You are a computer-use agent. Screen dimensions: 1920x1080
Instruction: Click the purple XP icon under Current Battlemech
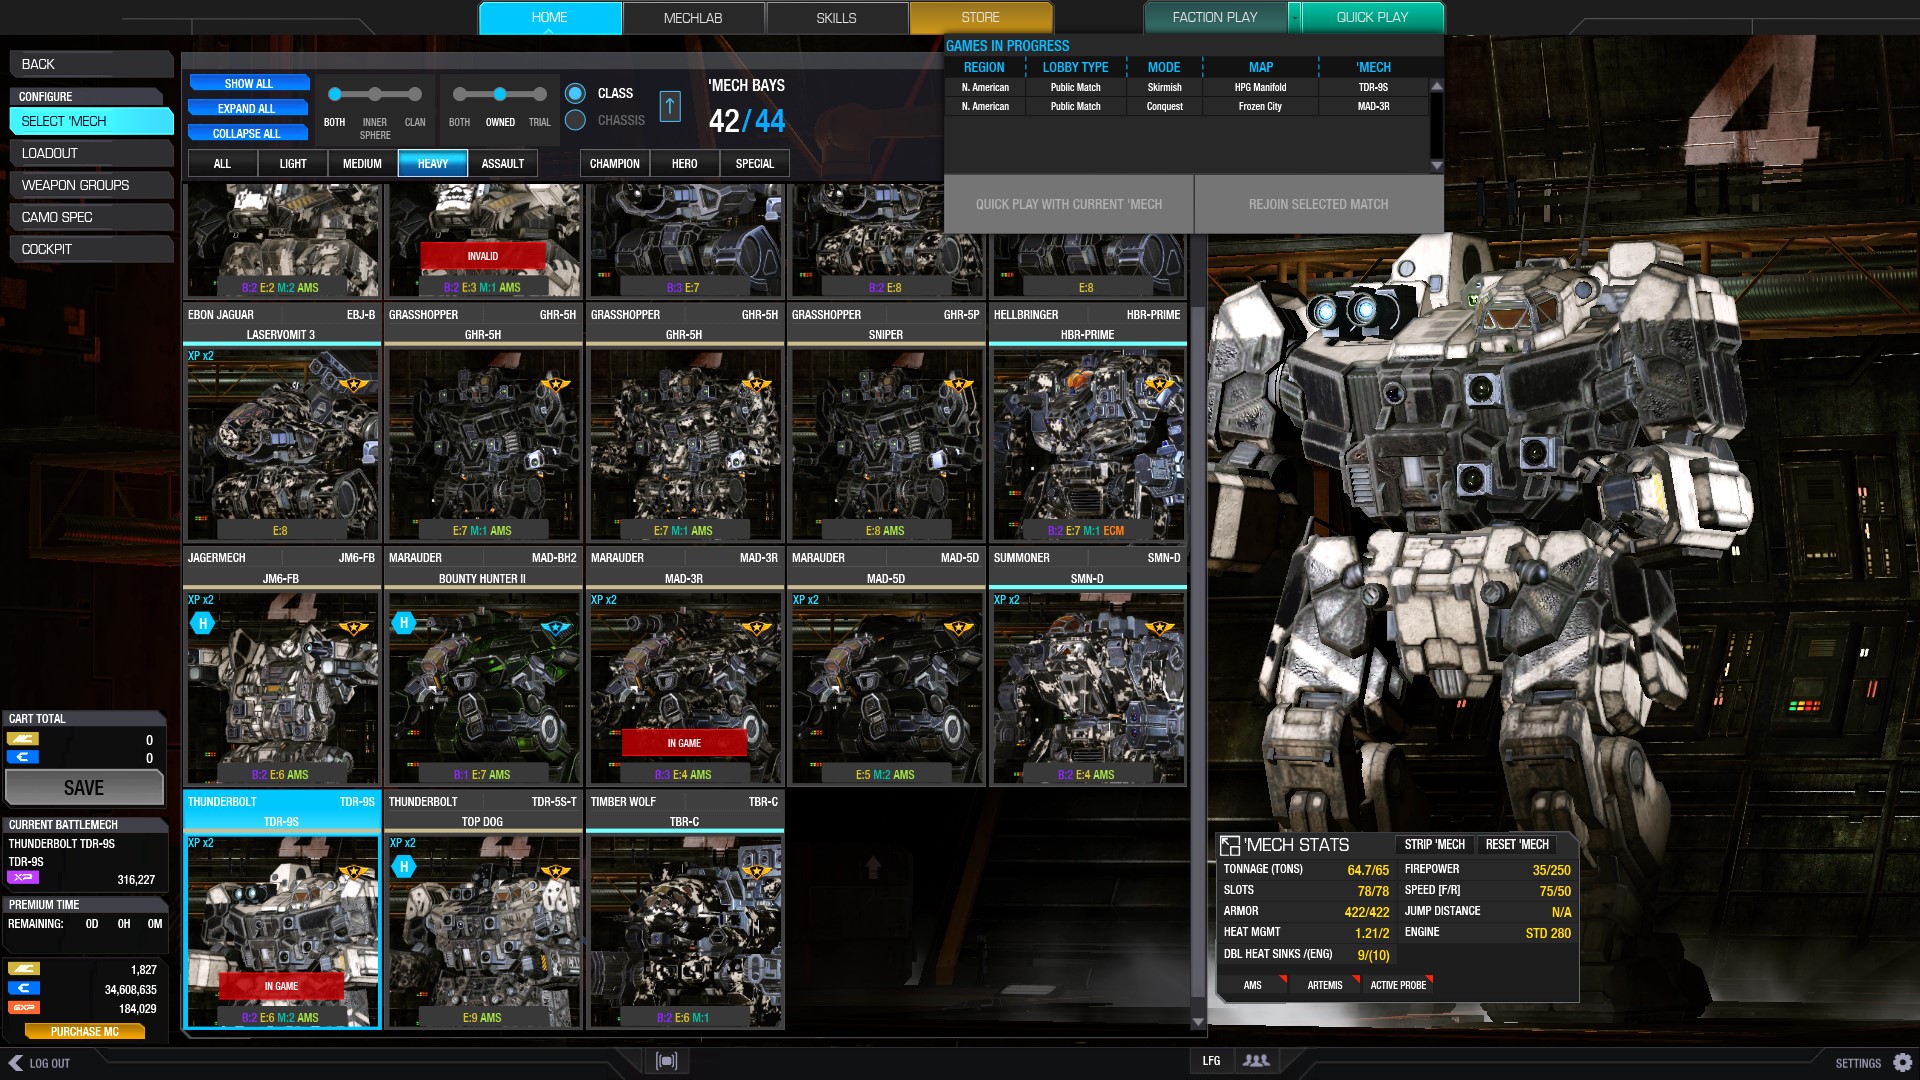pos(23,878)
